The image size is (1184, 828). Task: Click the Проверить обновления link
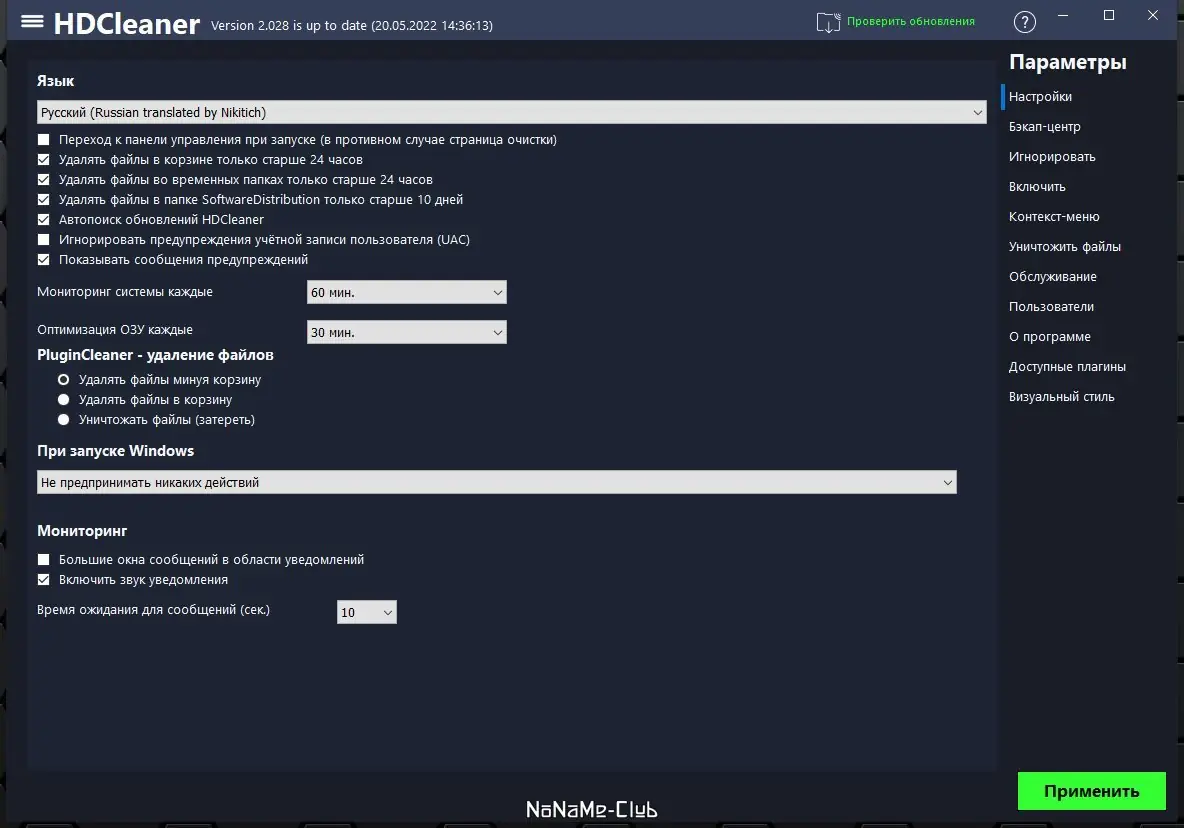910,21
